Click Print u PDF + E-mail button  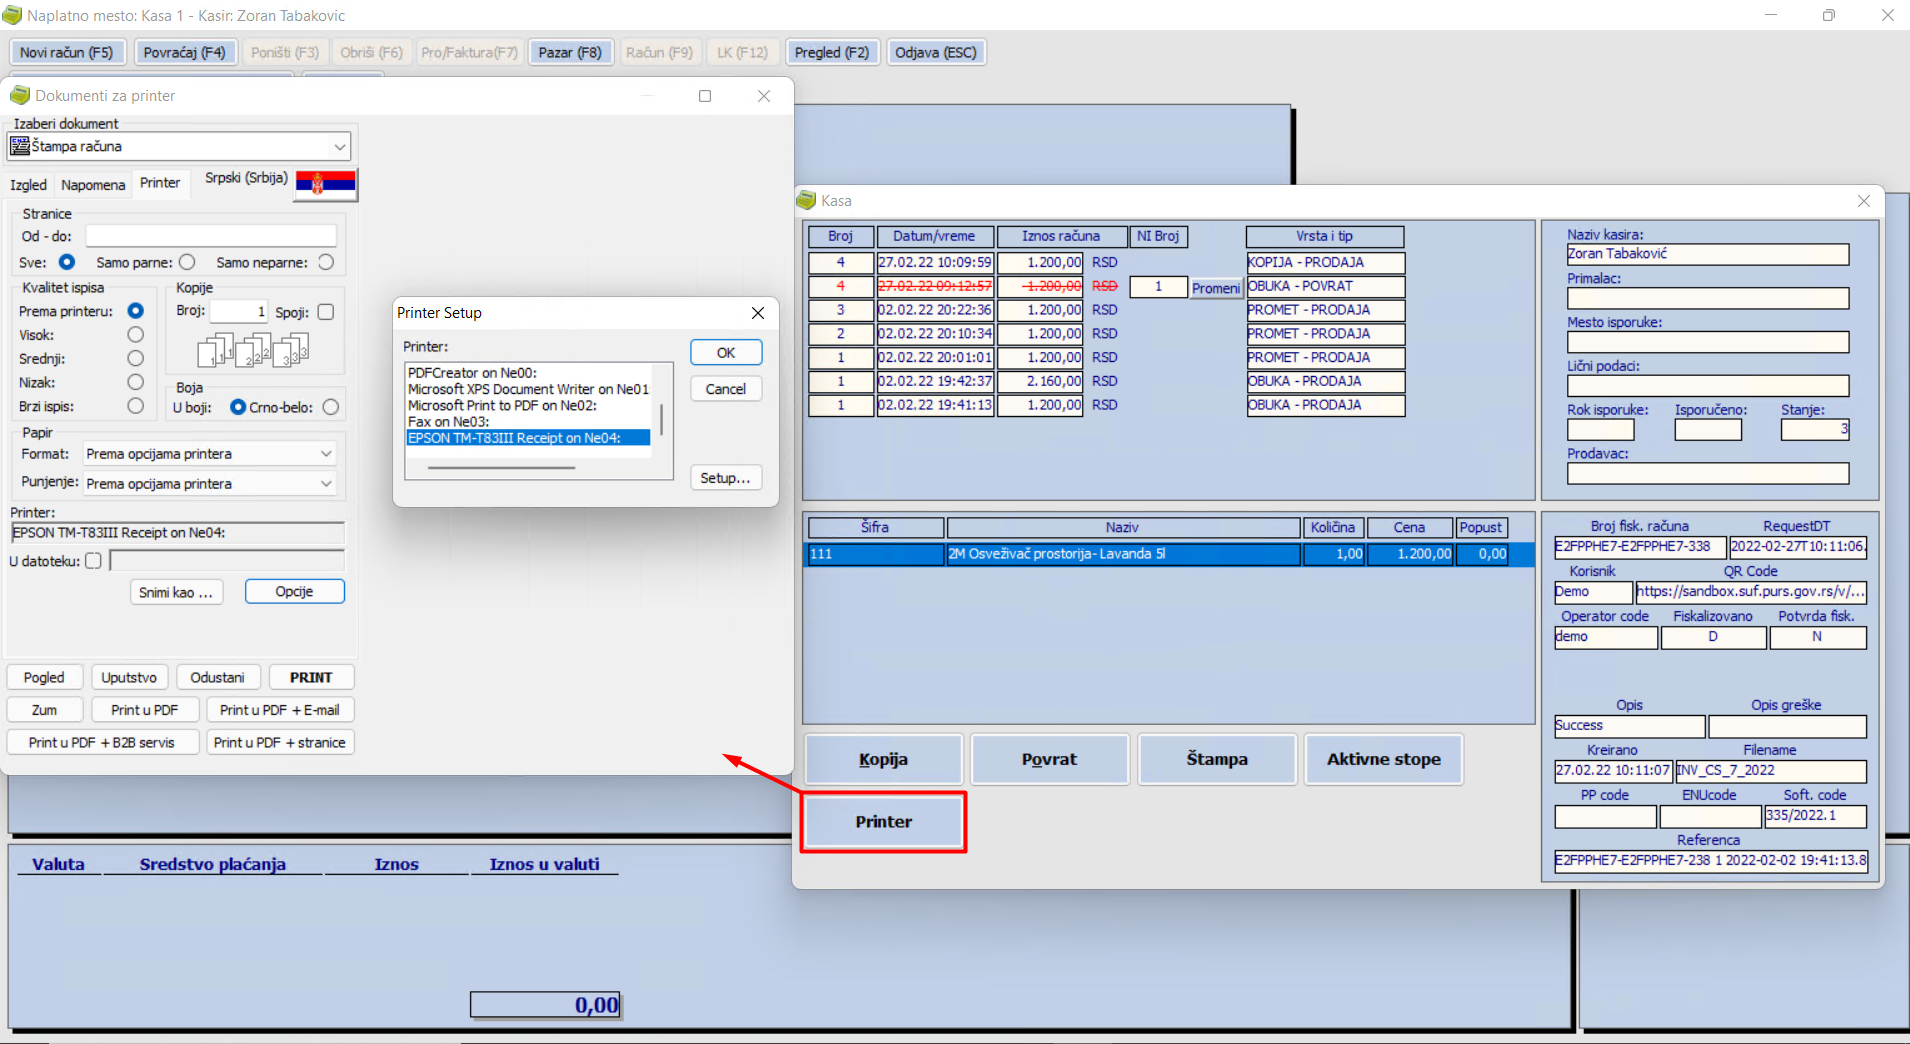click(280, 710)
